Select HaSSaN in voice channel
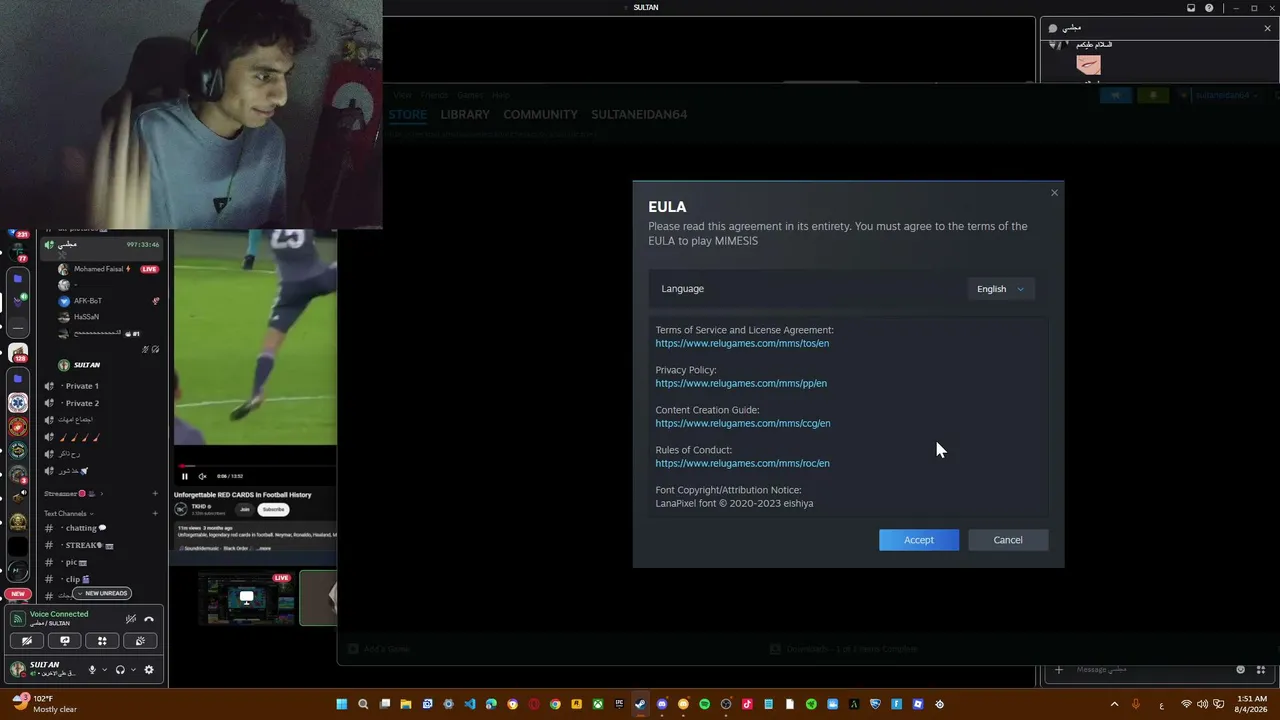 point(86,317)
